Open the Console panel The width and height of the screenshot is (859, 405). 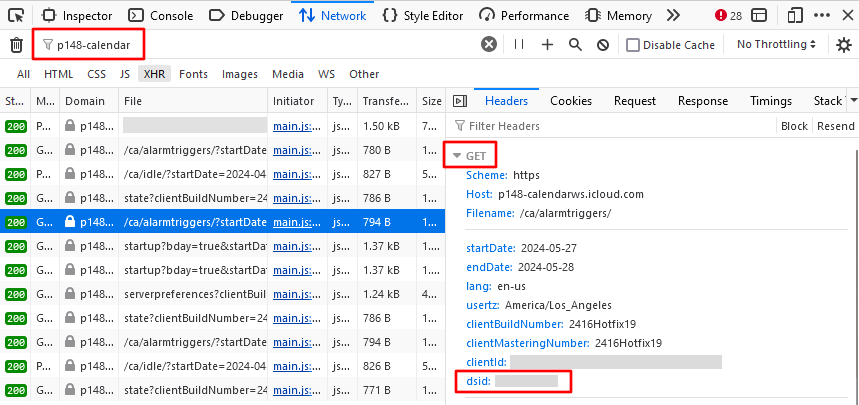[161, 15]
